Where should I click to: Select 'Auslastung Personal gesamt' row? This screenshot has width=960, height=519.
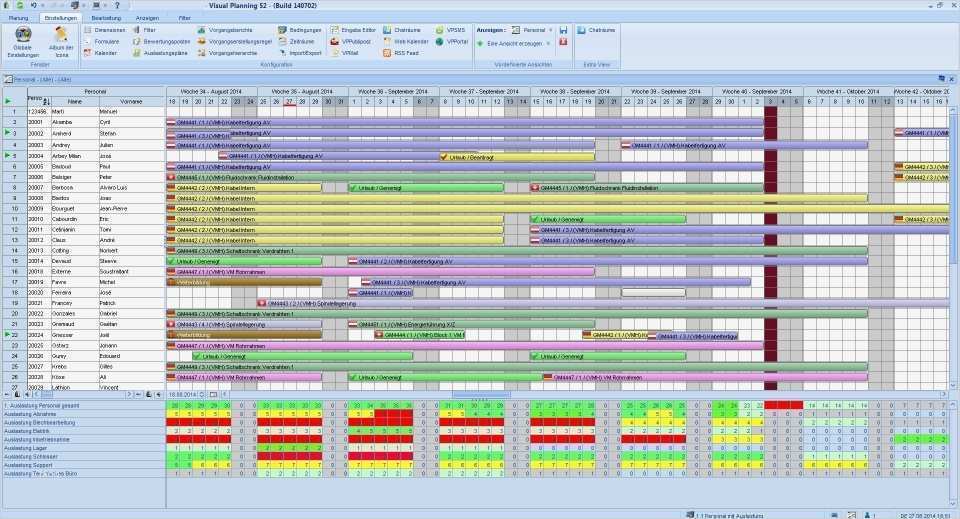click(x=83, y=406)
